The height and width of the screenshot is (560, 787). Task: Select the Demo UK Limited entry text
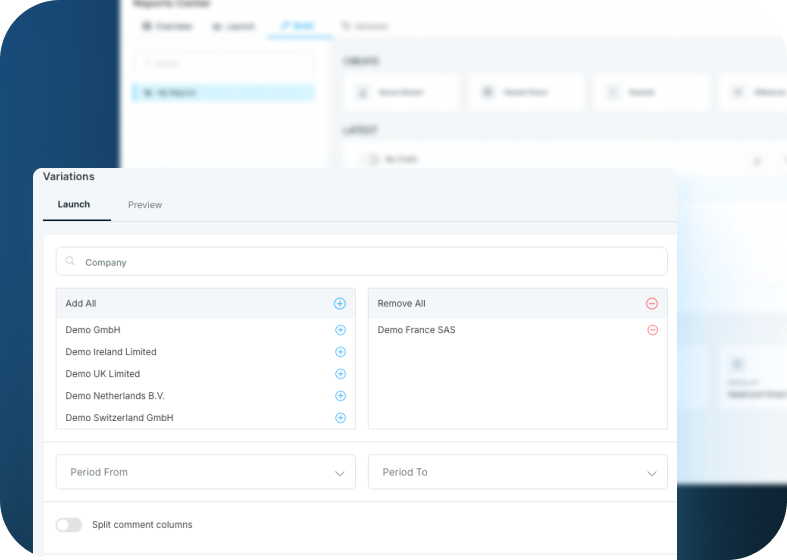coord(103,374)
